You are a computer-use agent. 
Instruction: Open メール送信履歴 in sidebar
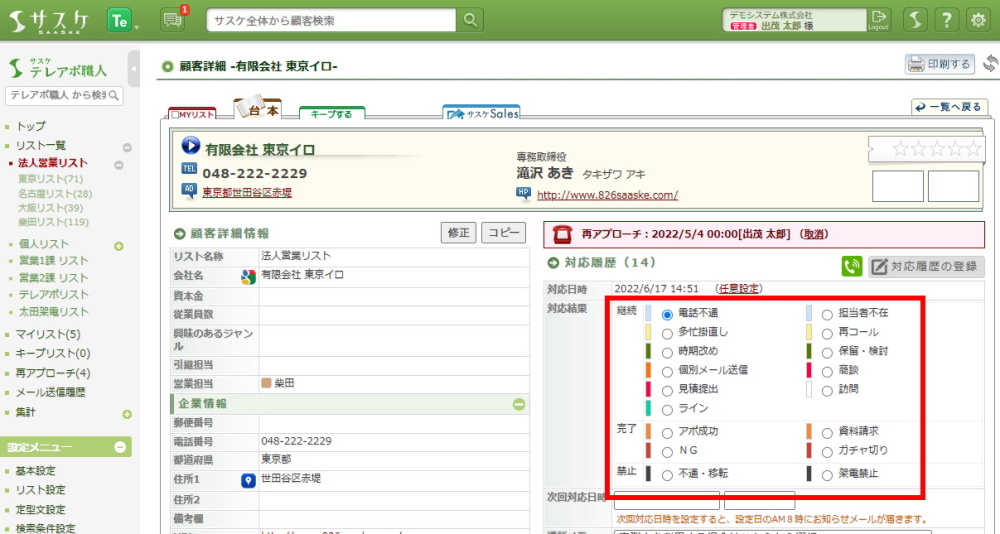pos(50,392)
